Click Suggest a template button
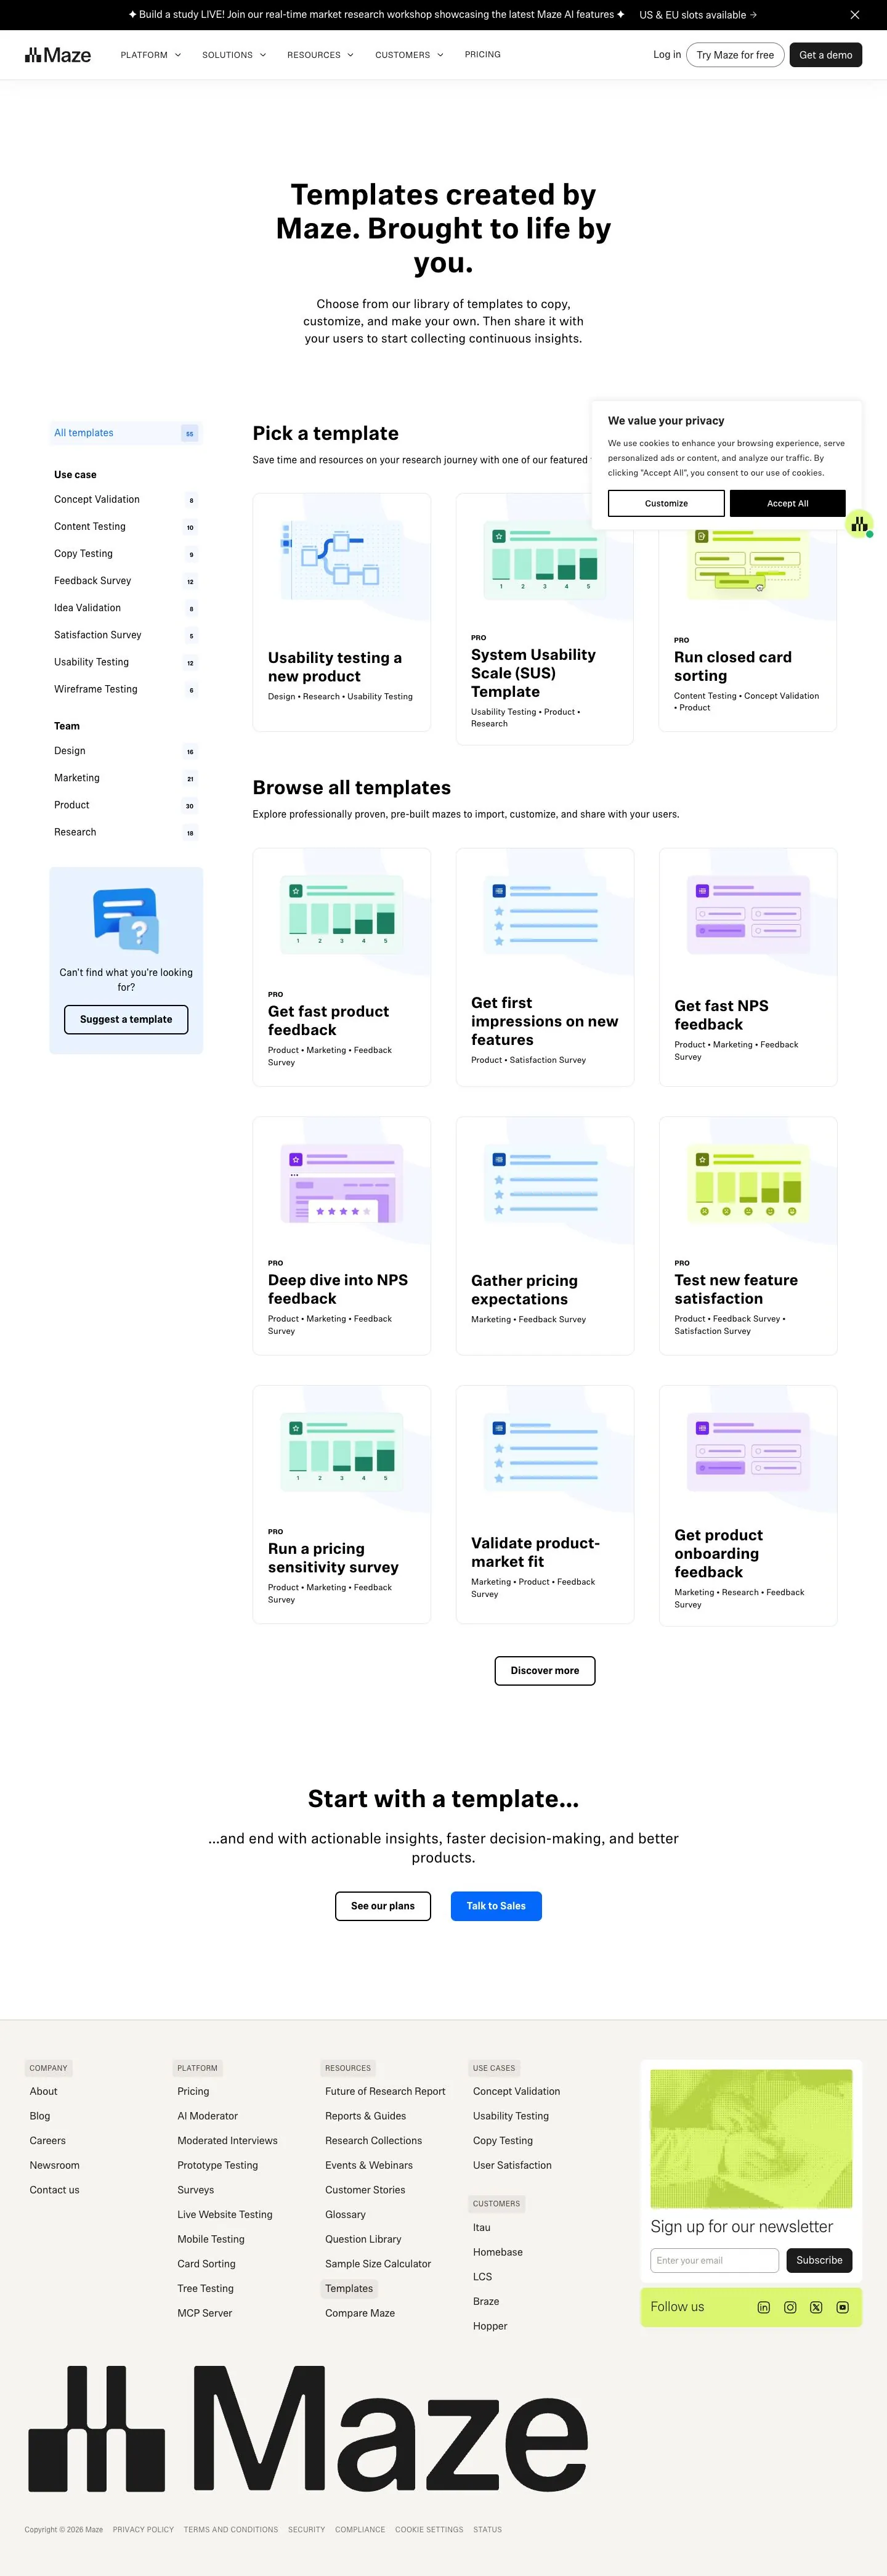The image size is (887, 2576). 126,1019
